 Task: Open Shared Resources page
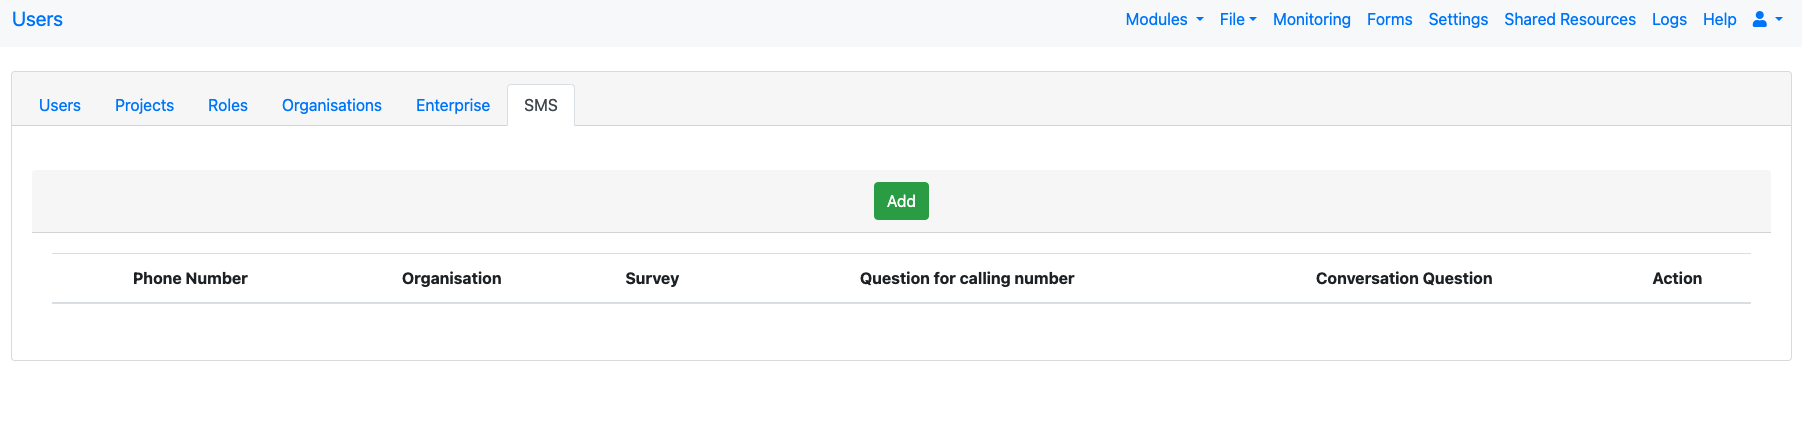pyautogui.click(x=1569, y=19)
